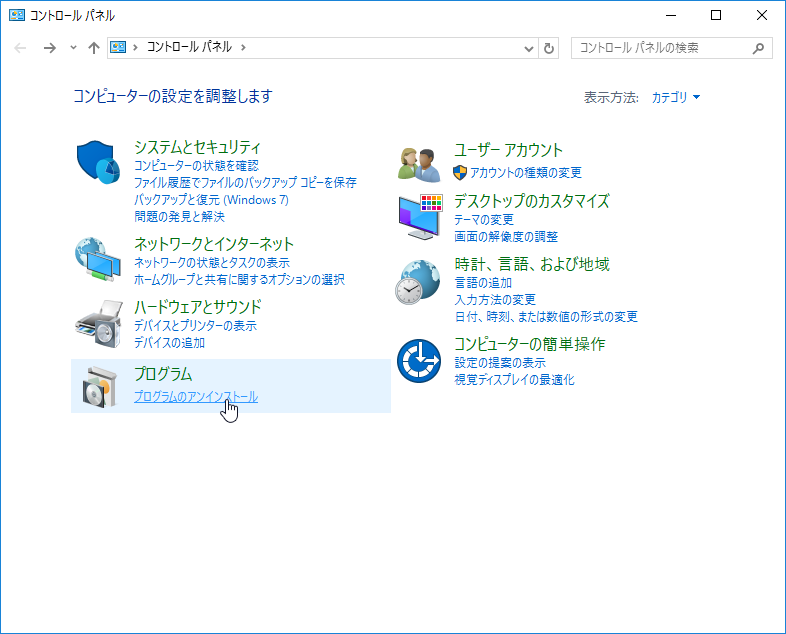This screenshot has width=786, height=634.
Task: Open デバイスとプリンターの表示 link
Action: click(195, 326)
